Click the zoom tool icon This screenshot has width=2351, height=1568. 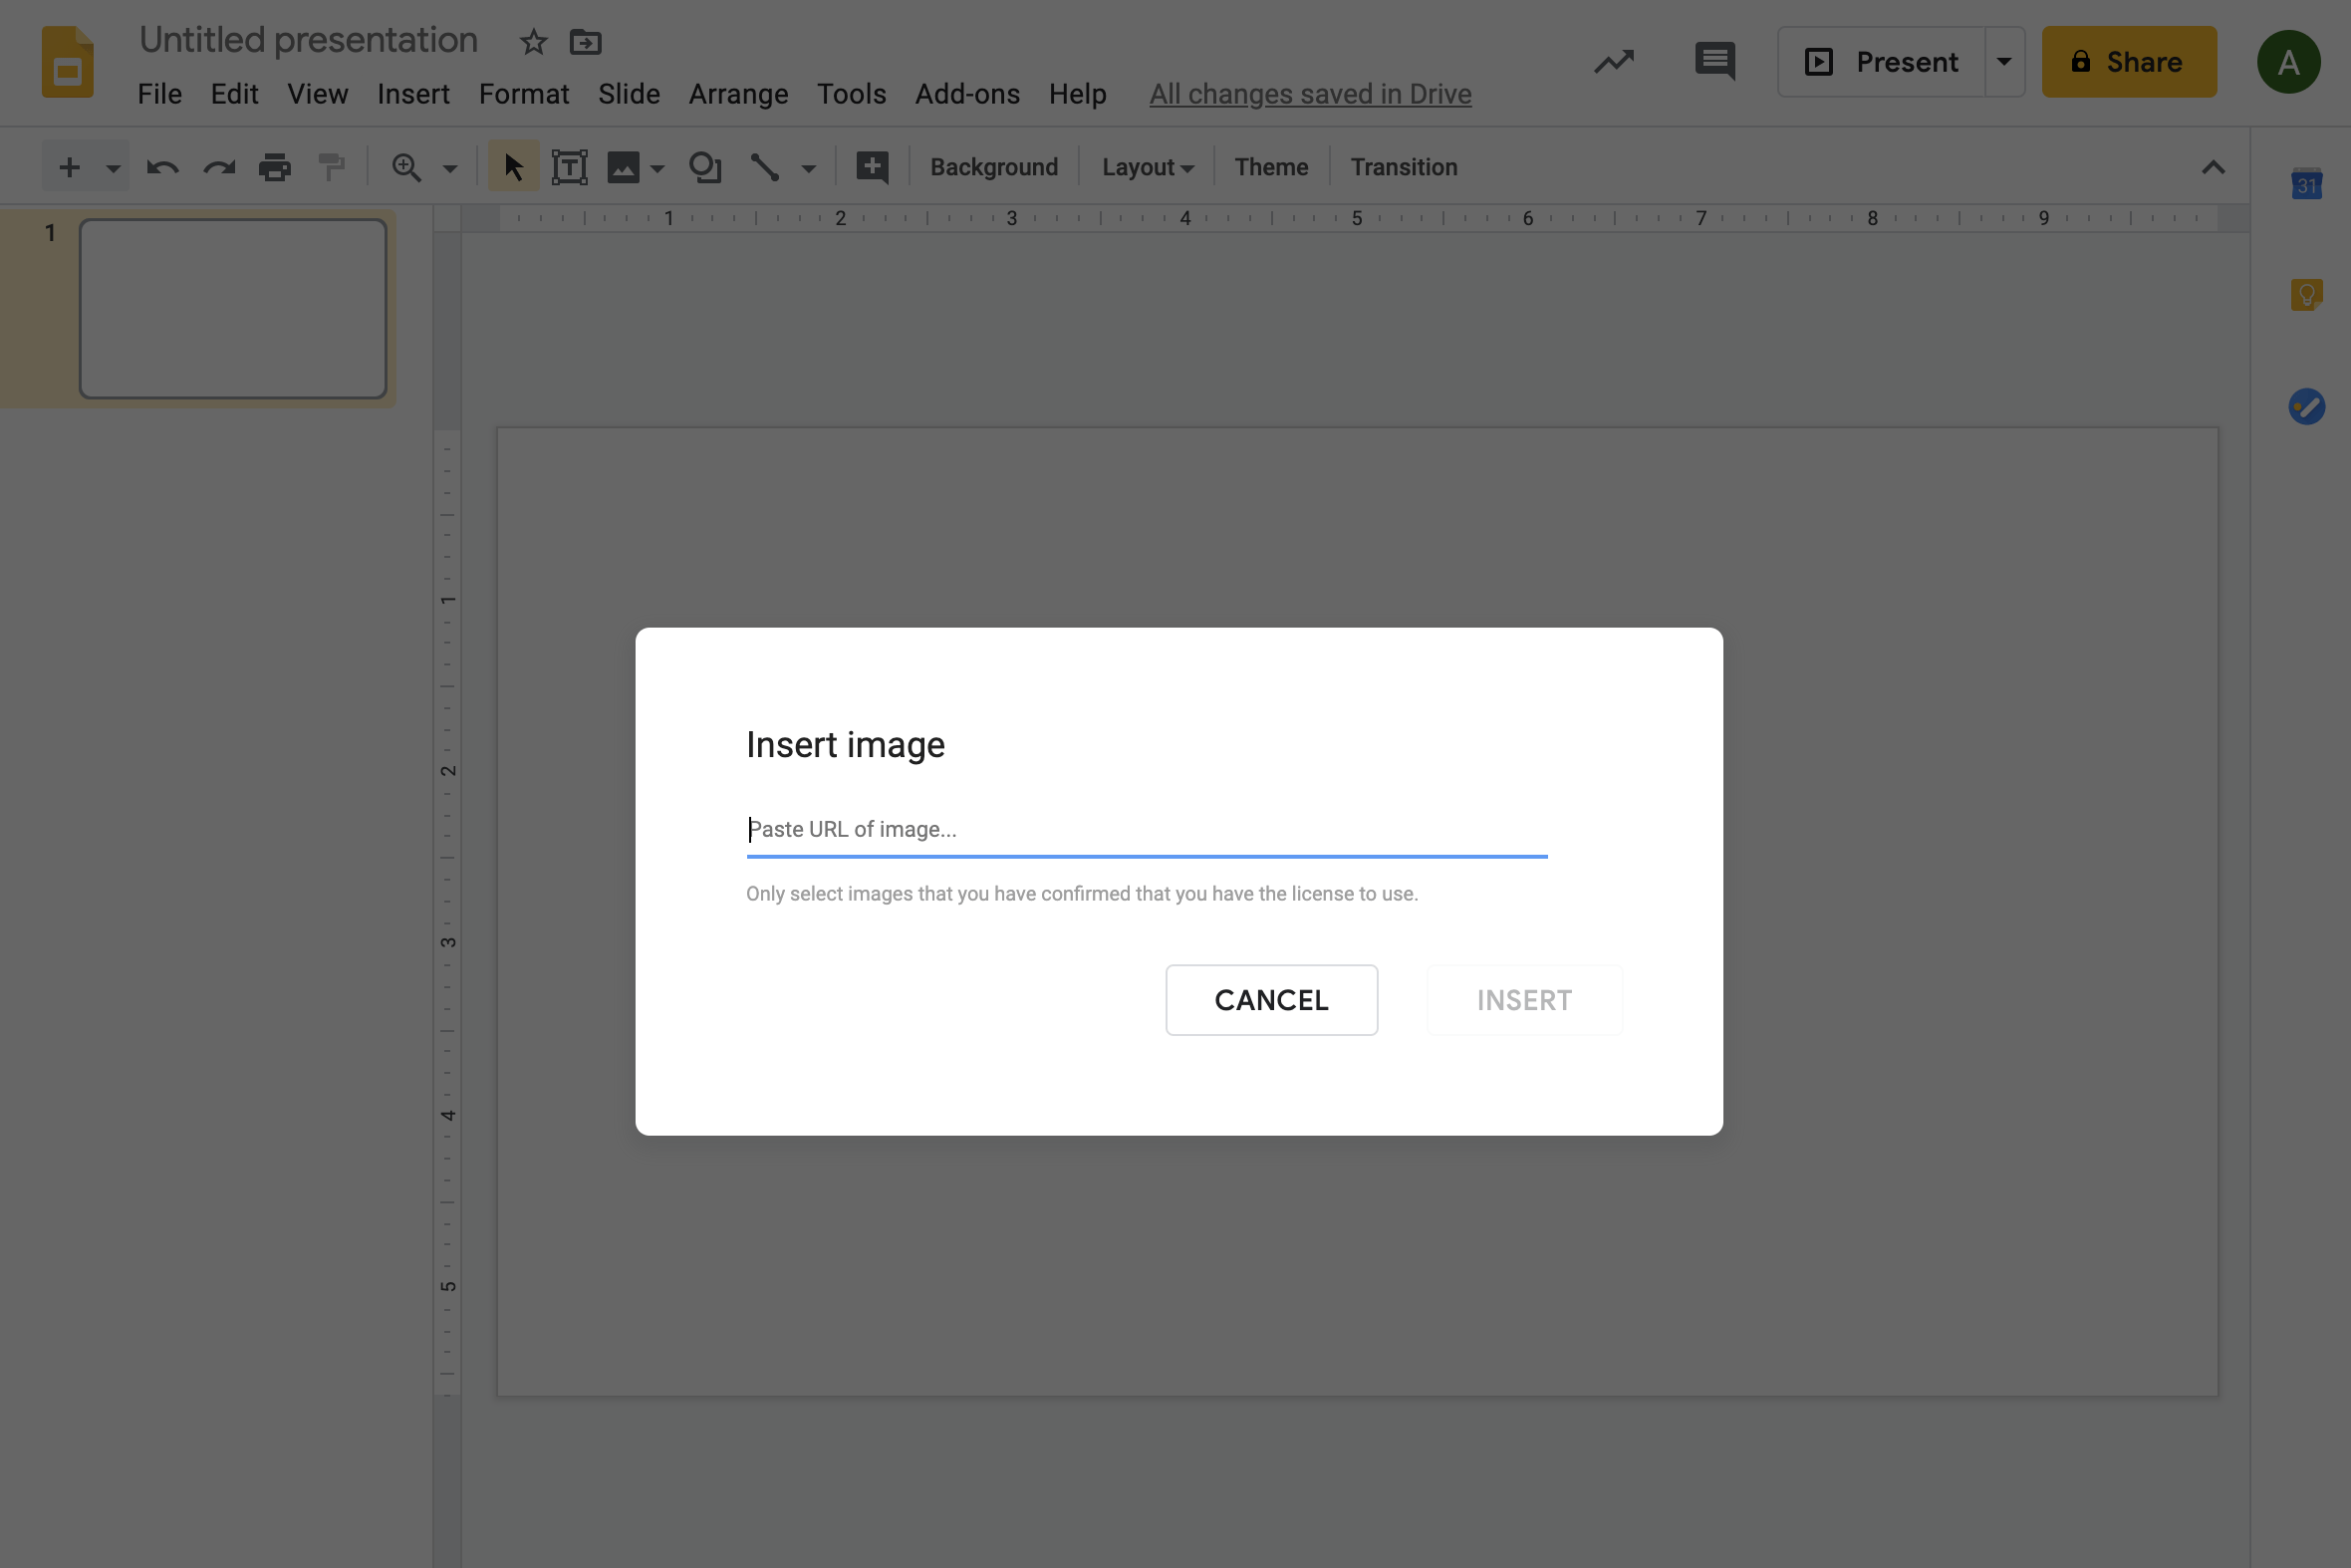pyautogui.click(x=404, y=166)
